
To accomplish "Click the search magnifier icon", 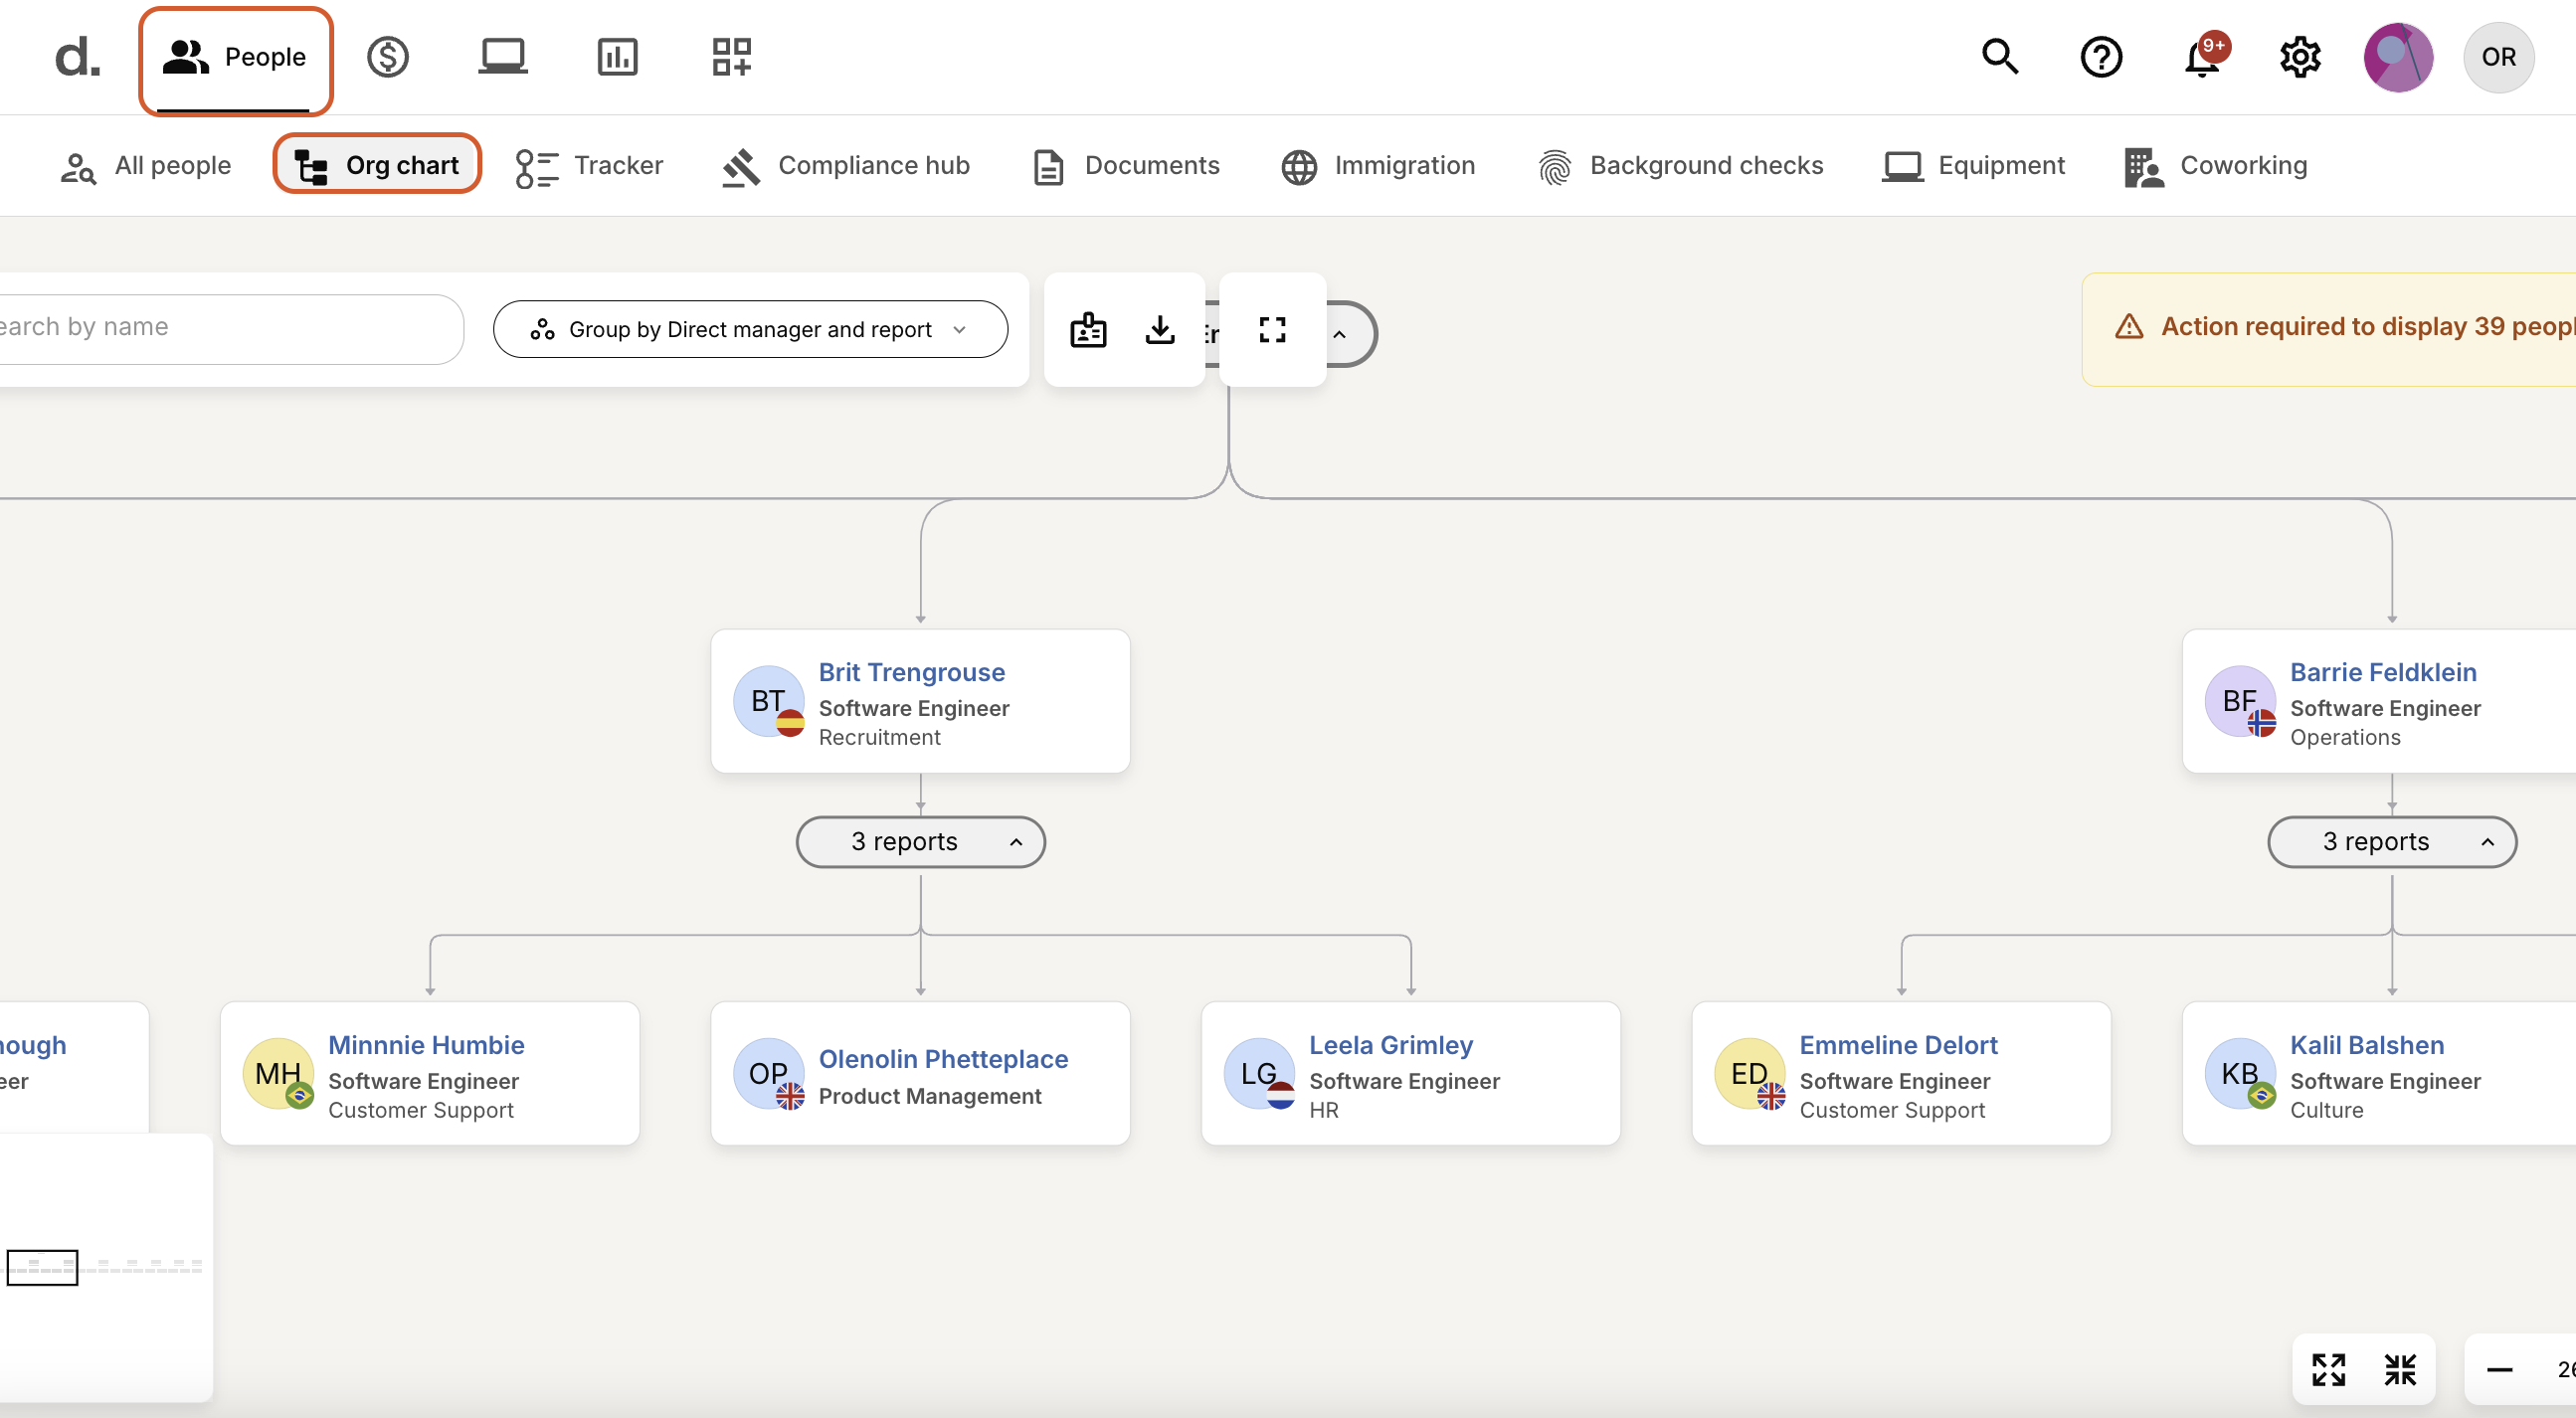I will click(2000, 57).
